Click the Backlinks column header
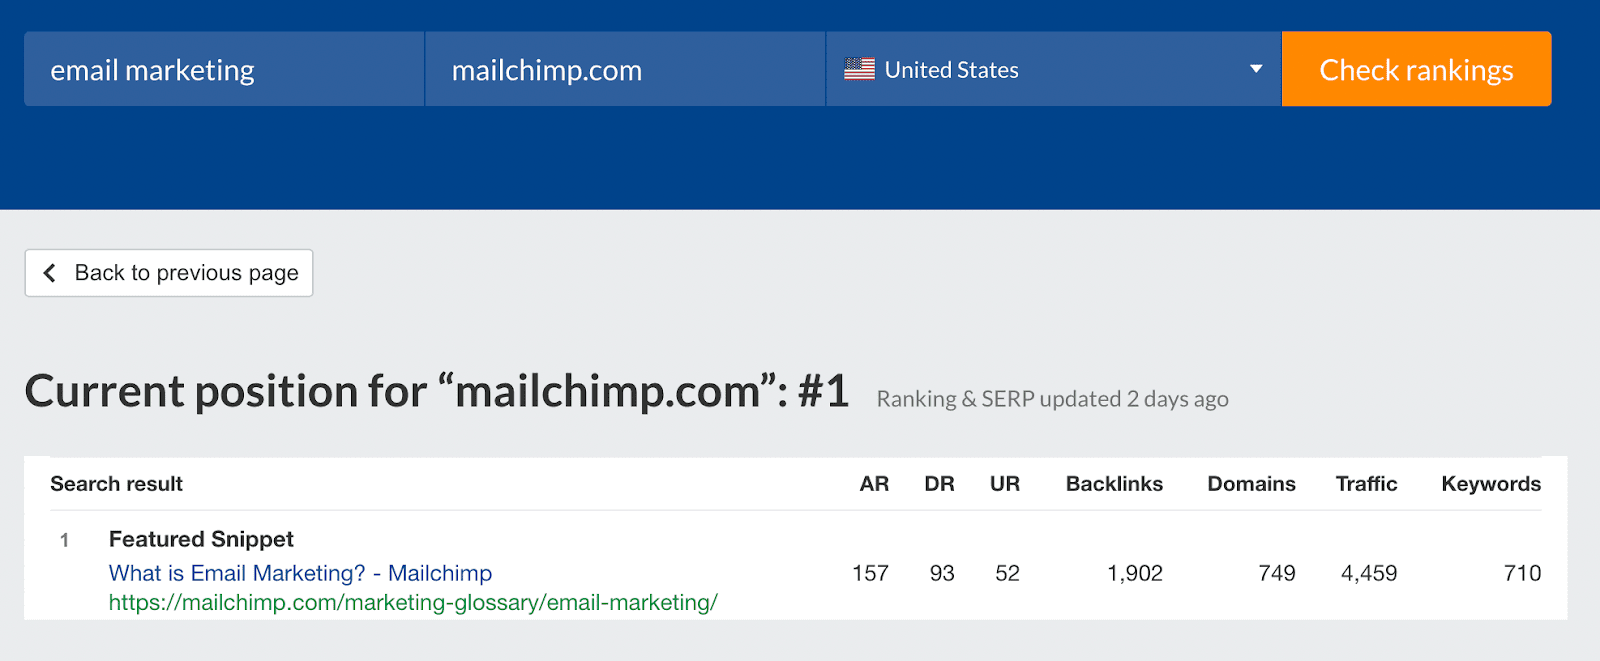This screenshot has height=661, width=1600. [1114, 484]
